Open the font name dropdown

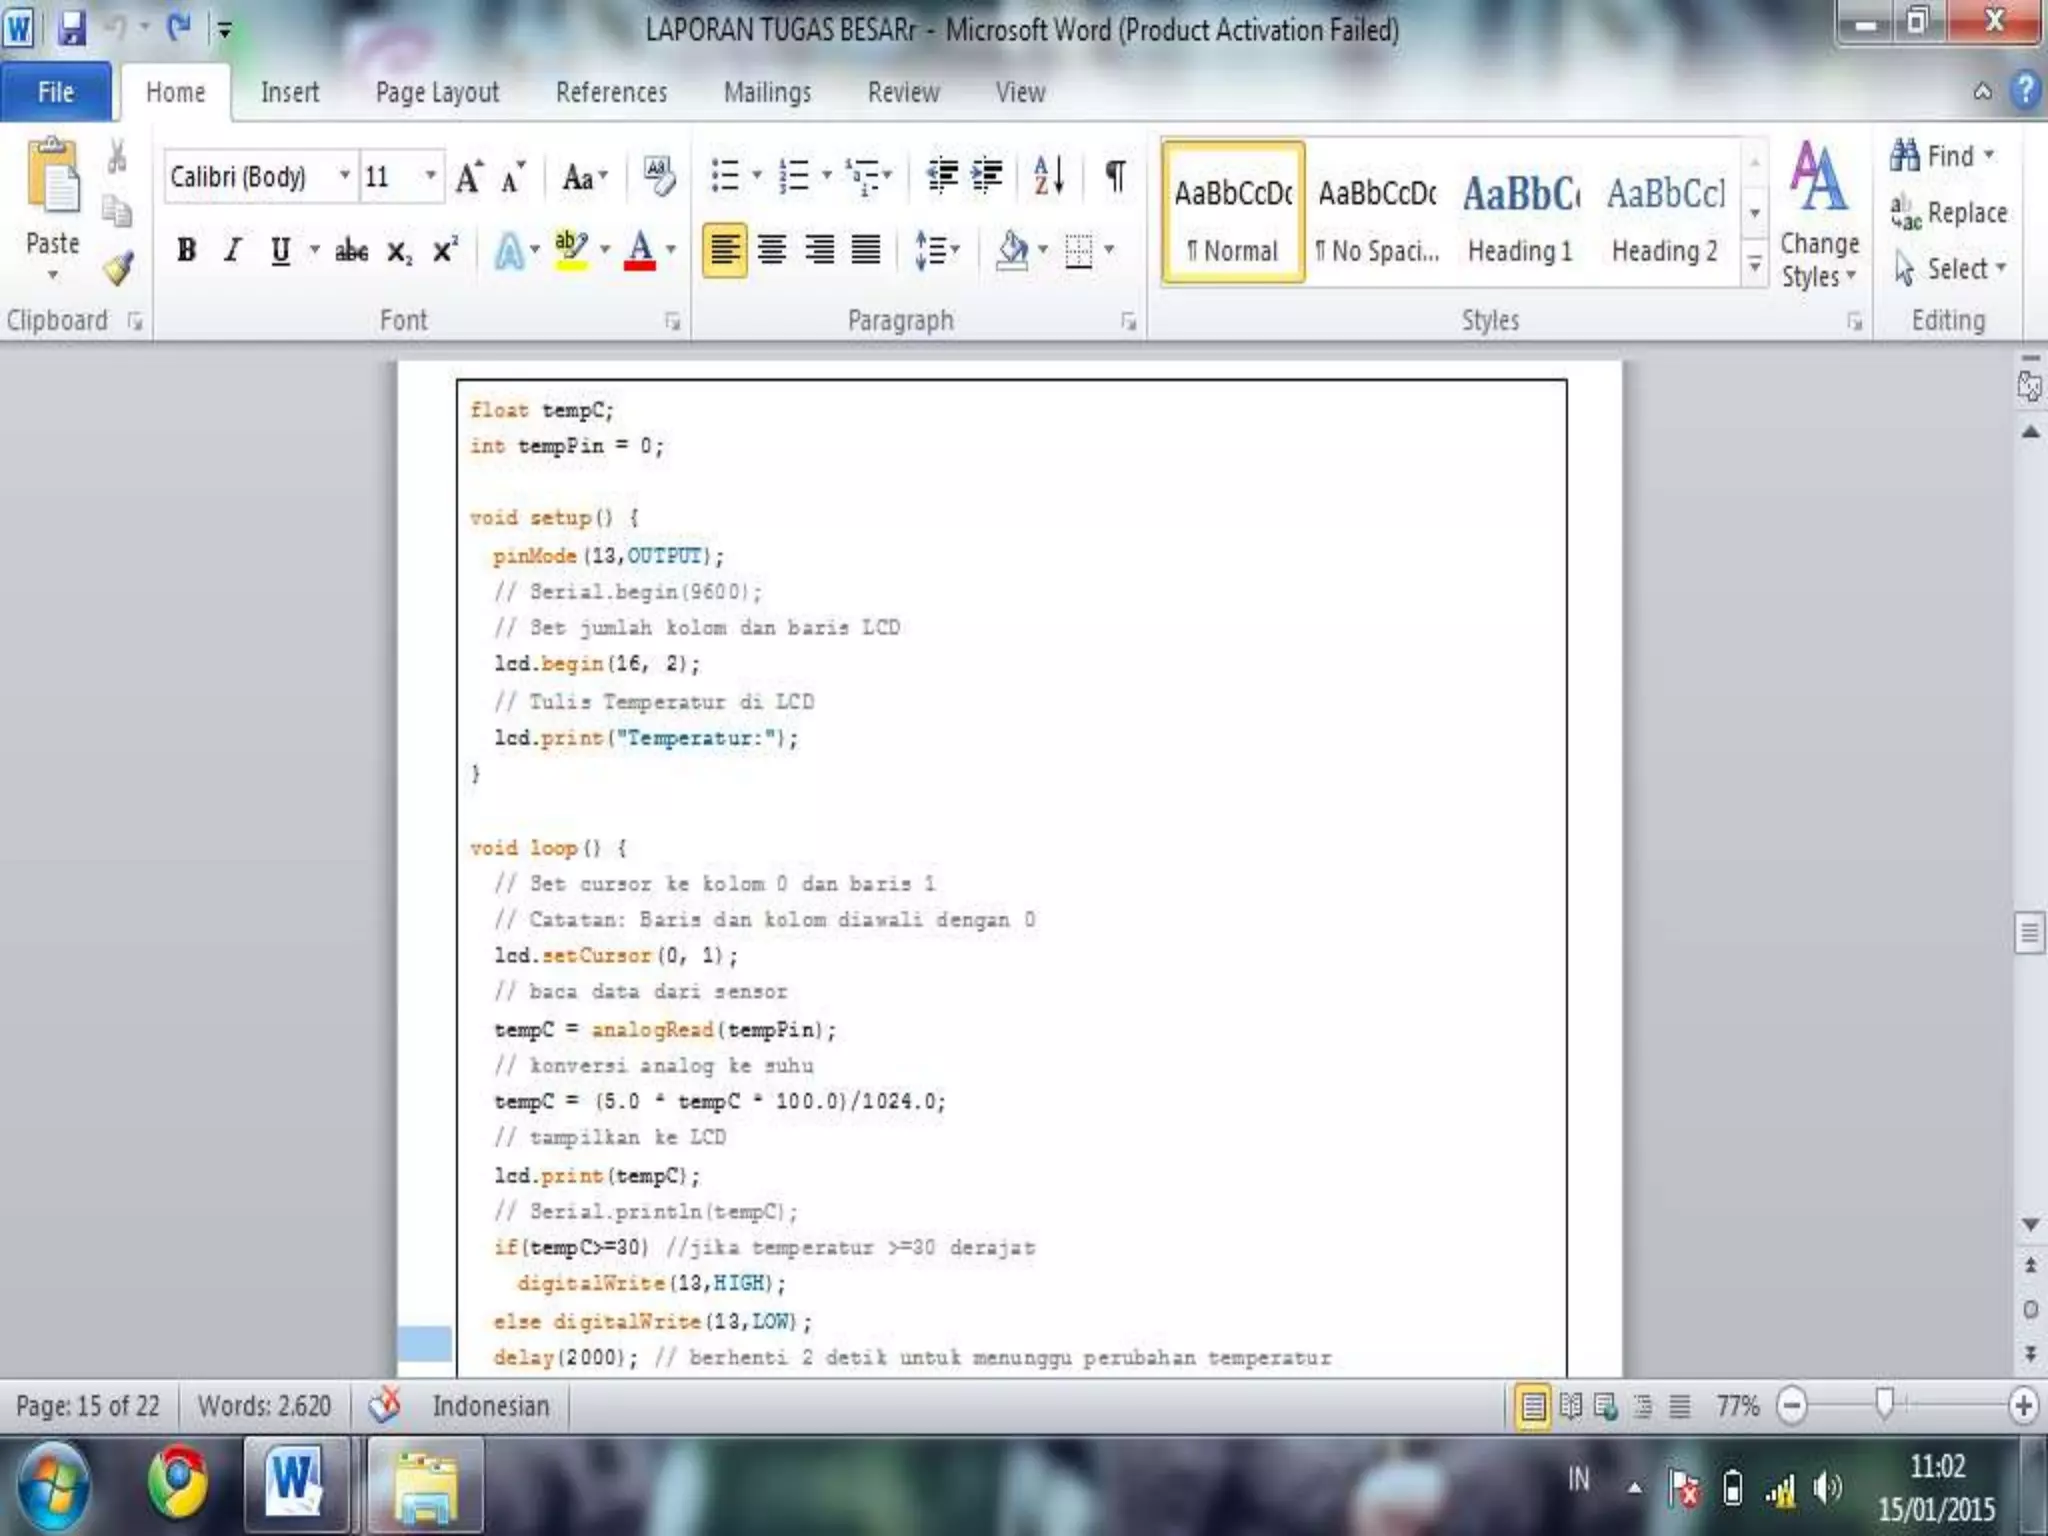(x=344, y=176)
